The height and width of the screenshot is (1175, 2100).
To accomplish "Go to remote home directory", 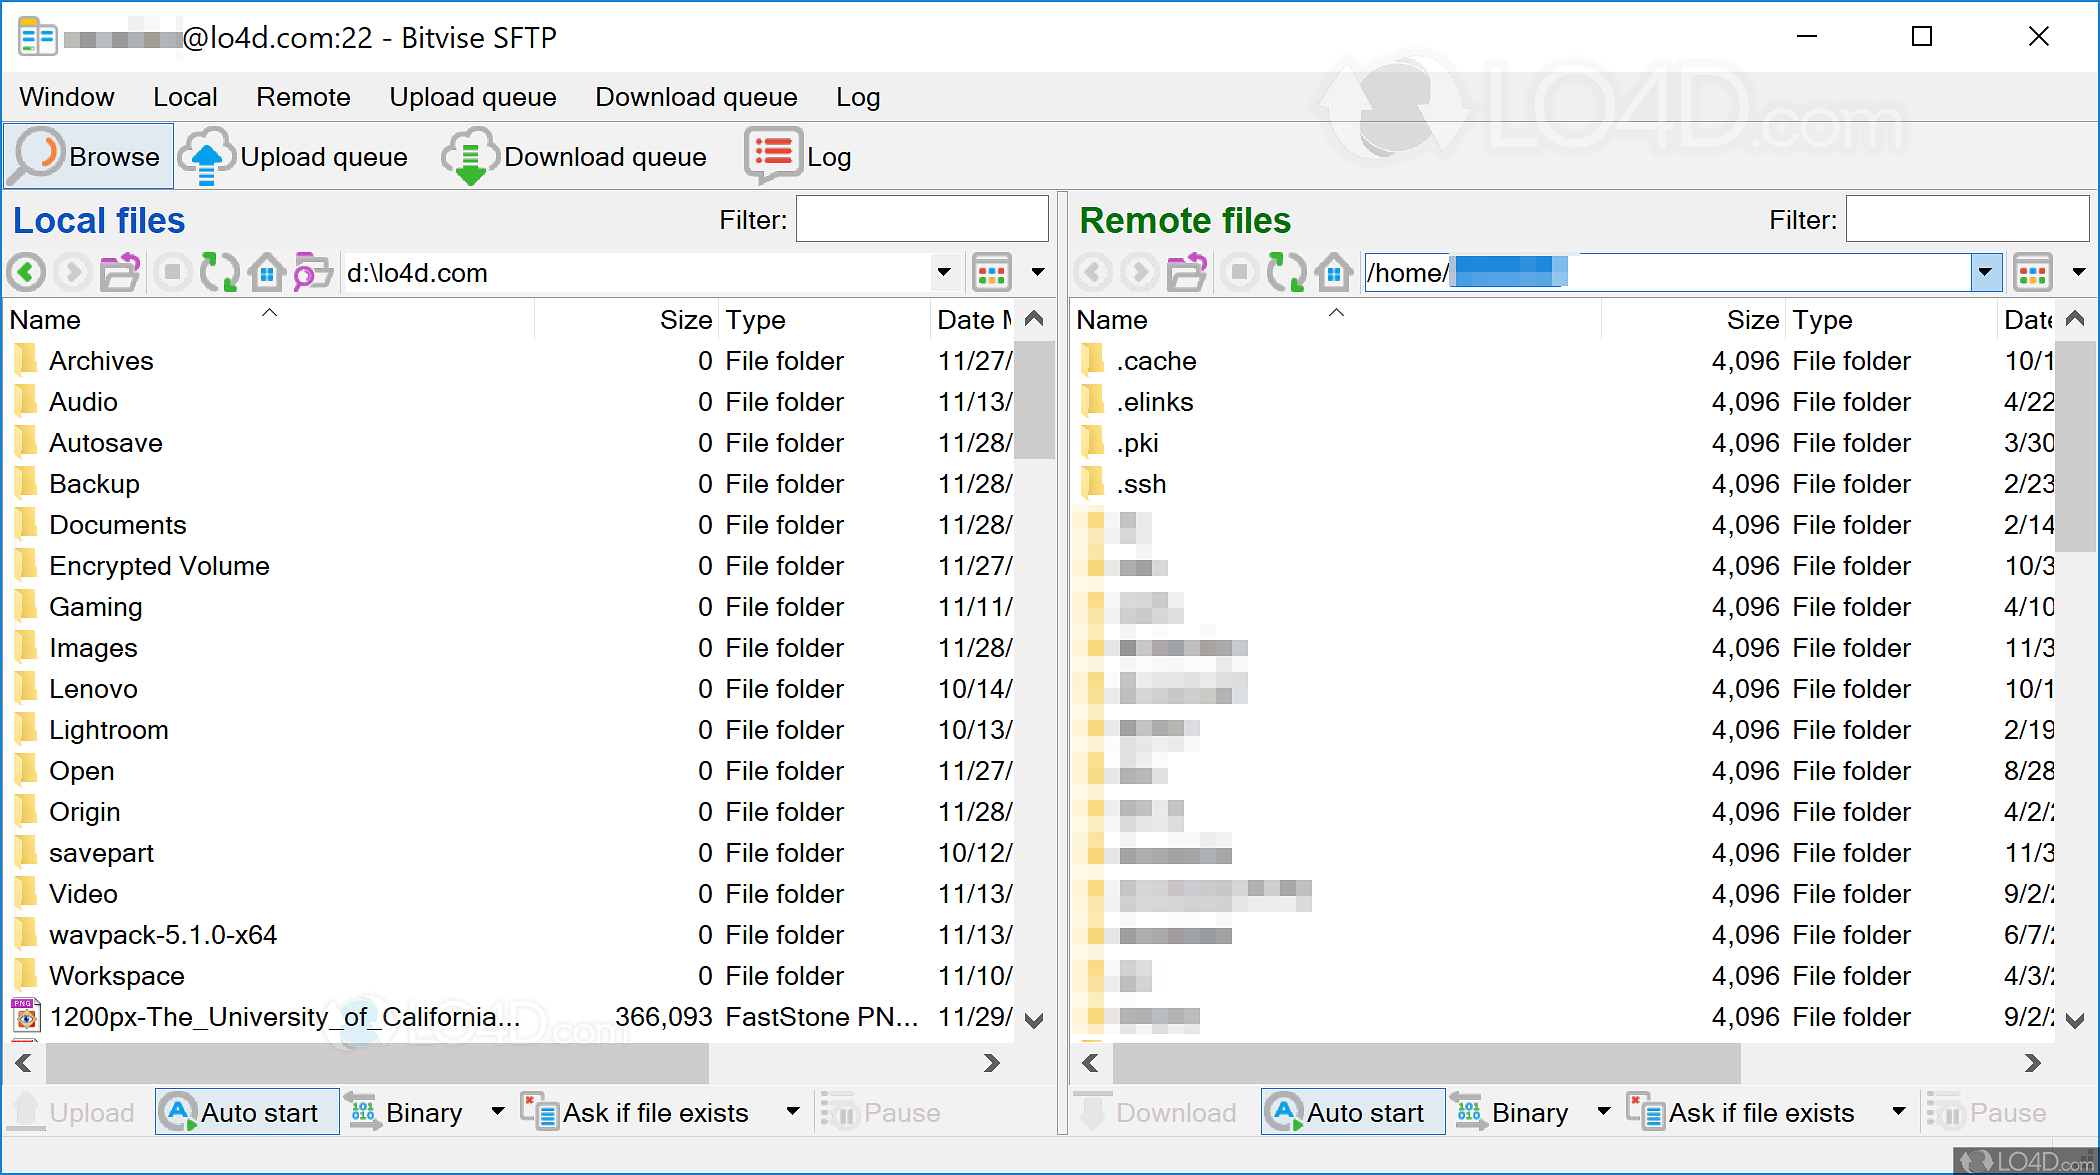I will click(1334, 272).
